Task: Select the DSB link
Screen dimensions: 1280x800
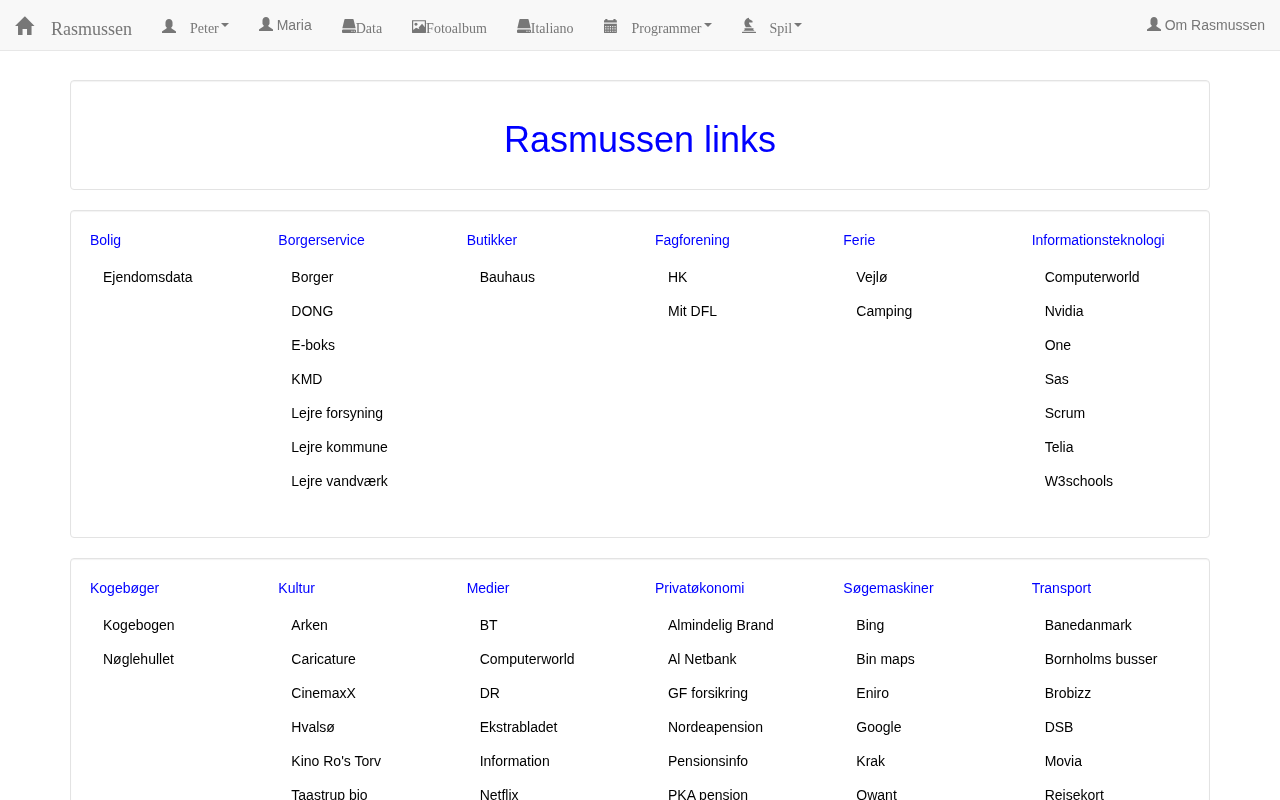Action: click(x=1059, y=727)
